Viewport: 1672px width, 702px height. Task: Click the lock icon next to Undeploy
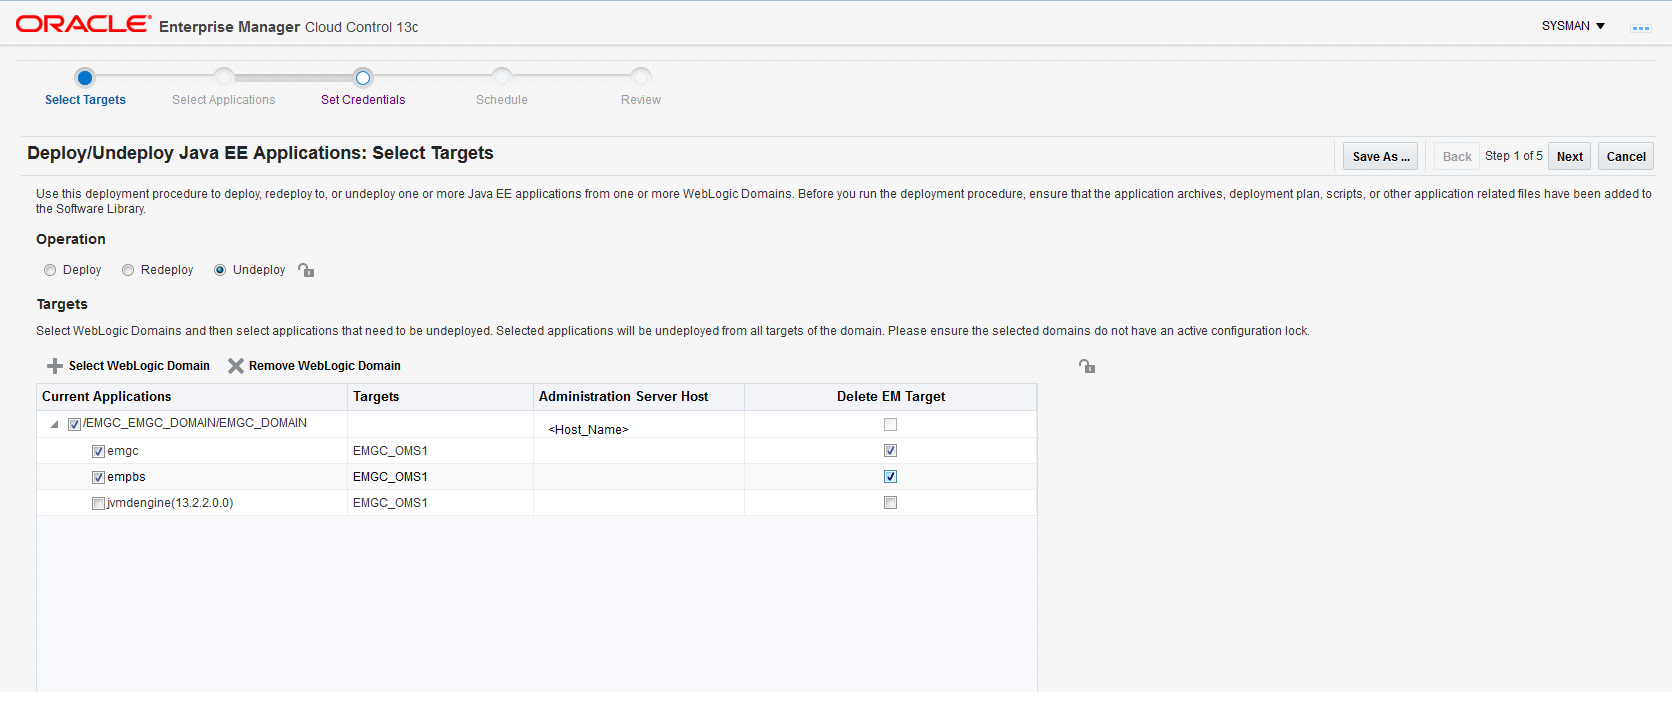[x=306, y=270]
